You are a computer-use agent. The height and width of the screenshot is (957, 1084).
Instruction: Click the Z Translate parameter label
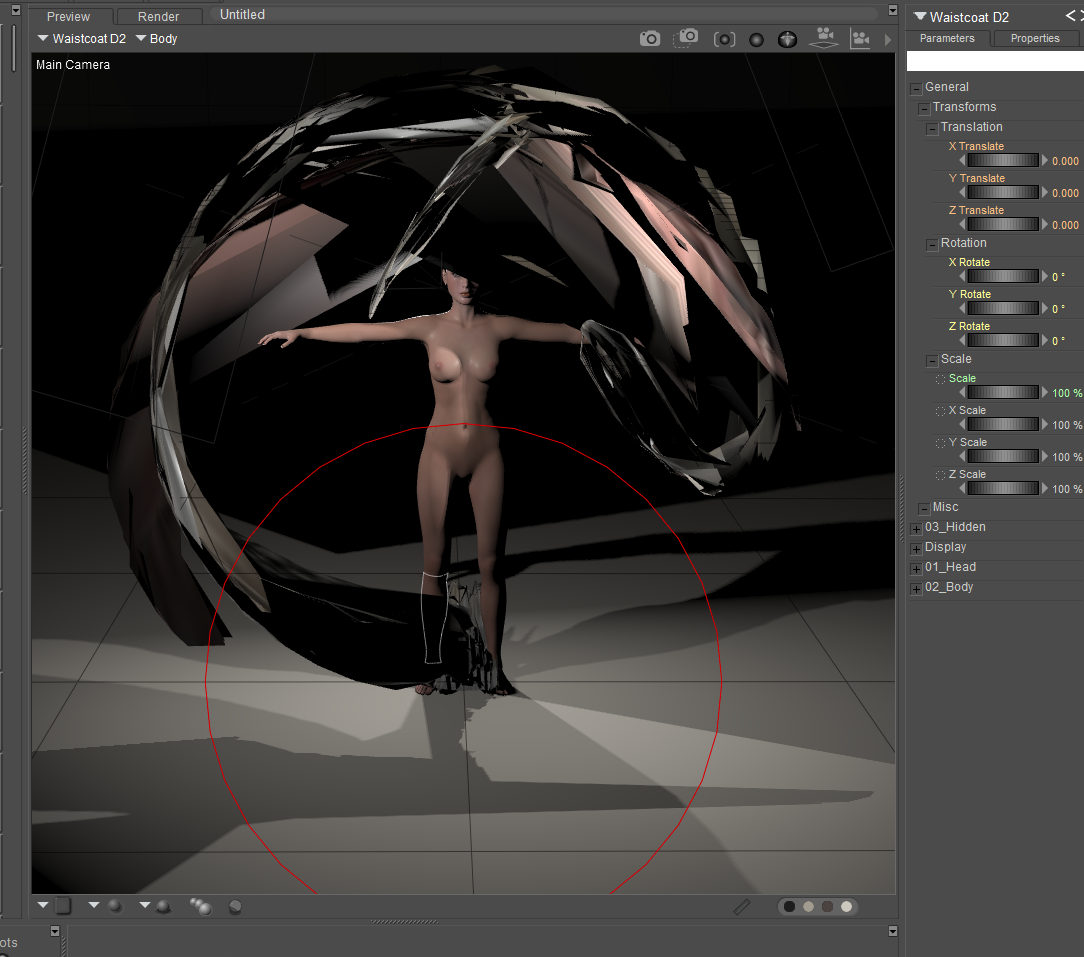click(976, 210)
